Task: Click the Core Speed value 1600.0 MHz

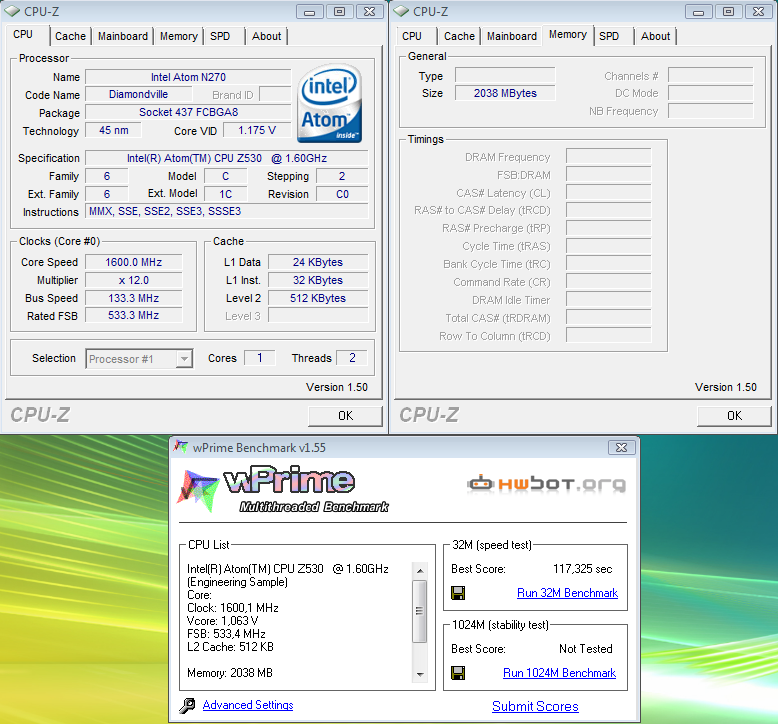Action: click(x=133, y=262)
